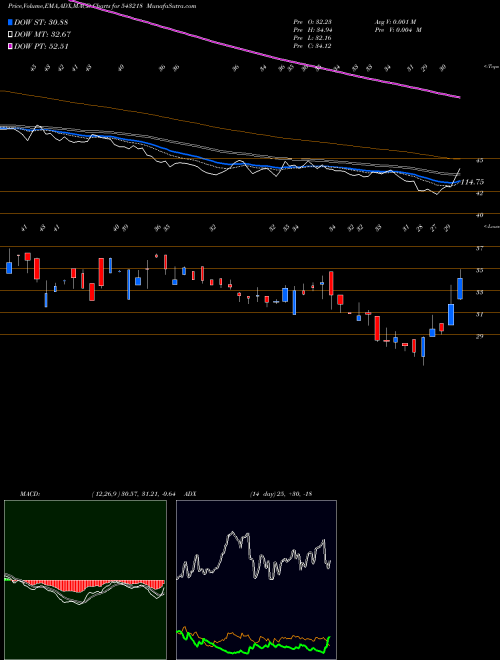Click the Pre V: 0.004 M value
Screen dimensions: 500x660
398,30
